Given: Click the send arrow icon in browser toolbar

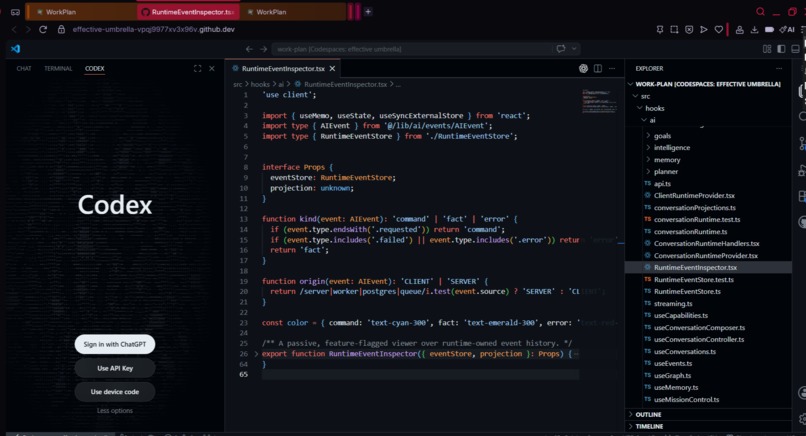Looking at the screenshot, I should click(x=704, y=29).
